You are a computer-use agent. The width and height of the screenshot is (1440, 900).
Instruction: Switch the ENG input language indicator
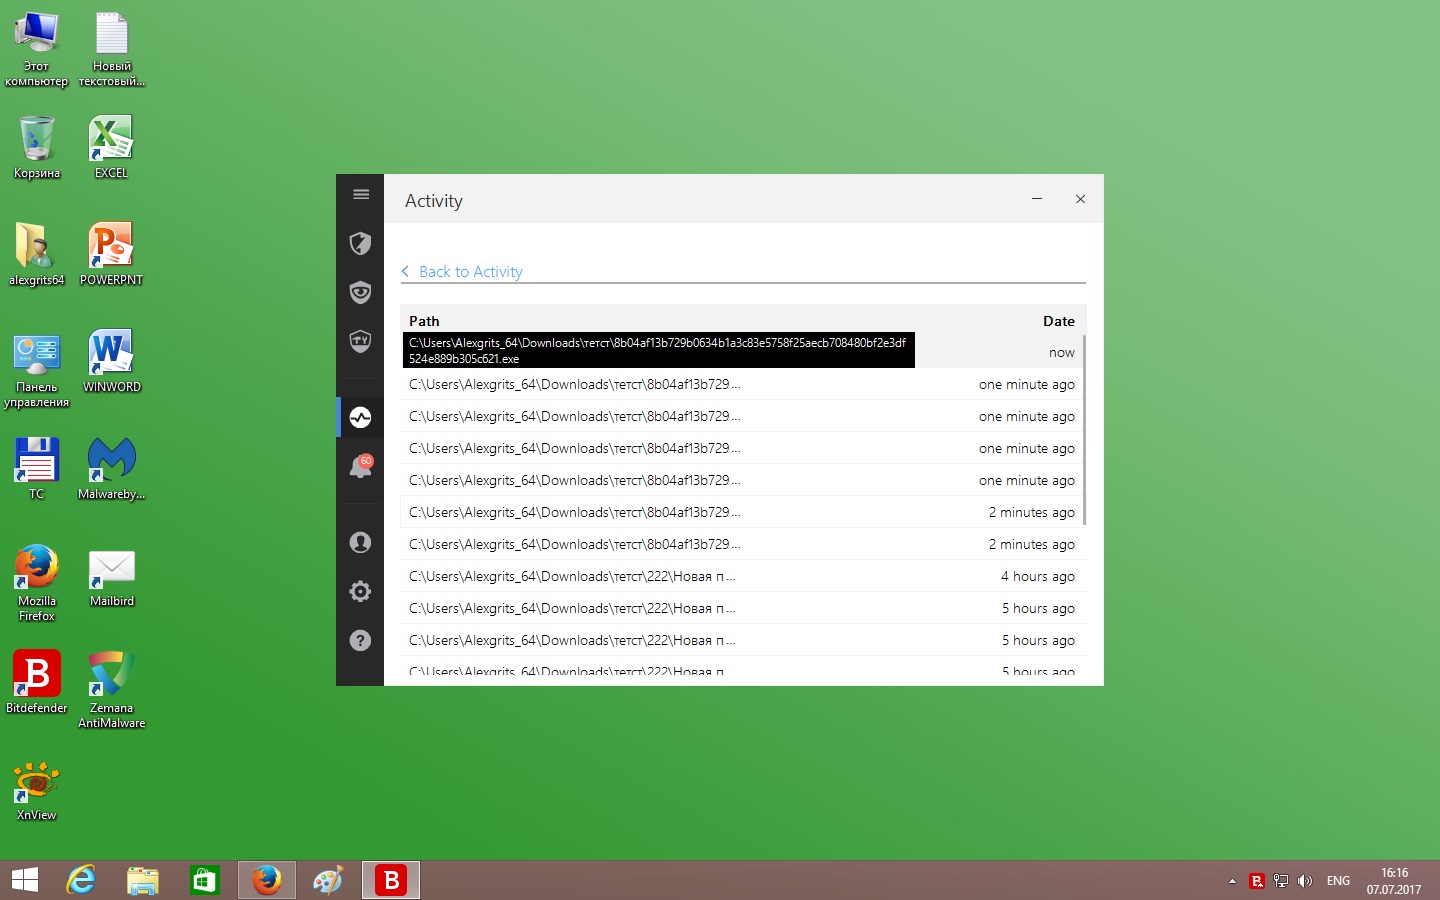(1338, 881)
